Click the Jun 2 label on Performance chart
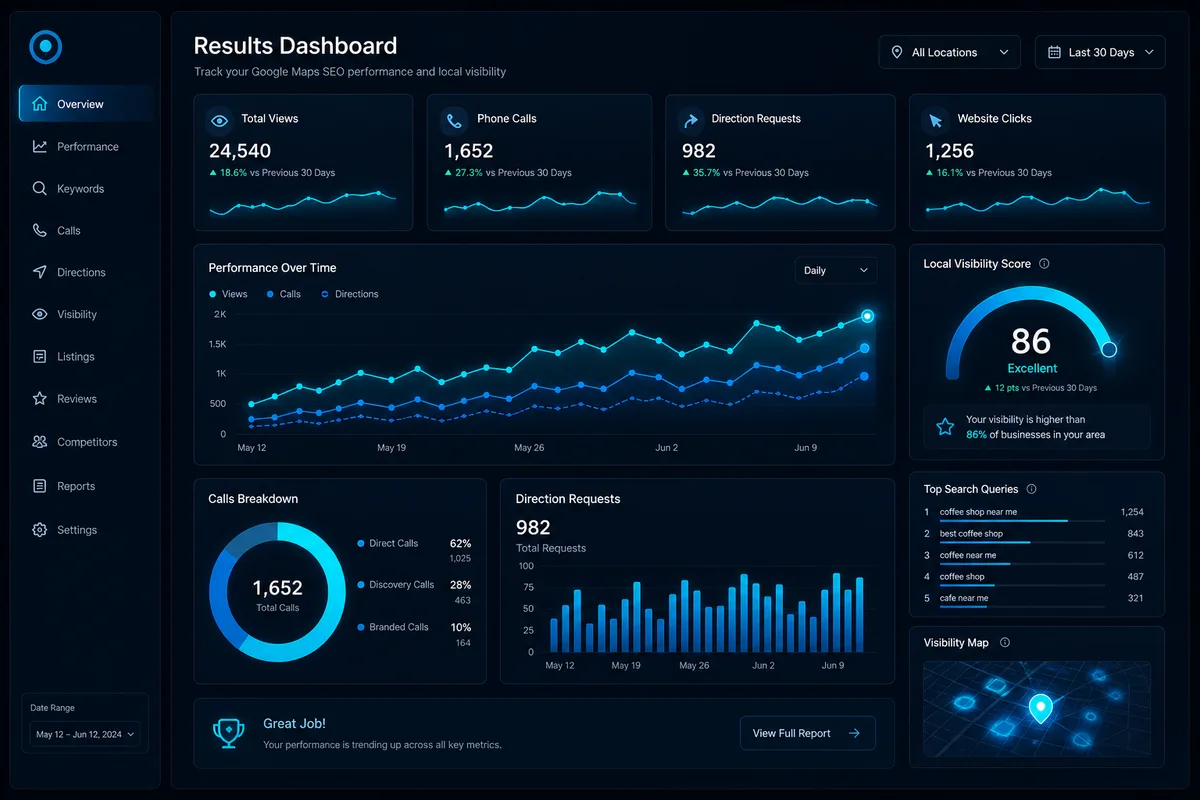This screenshot has width=1200, height=800. (667, 448)
